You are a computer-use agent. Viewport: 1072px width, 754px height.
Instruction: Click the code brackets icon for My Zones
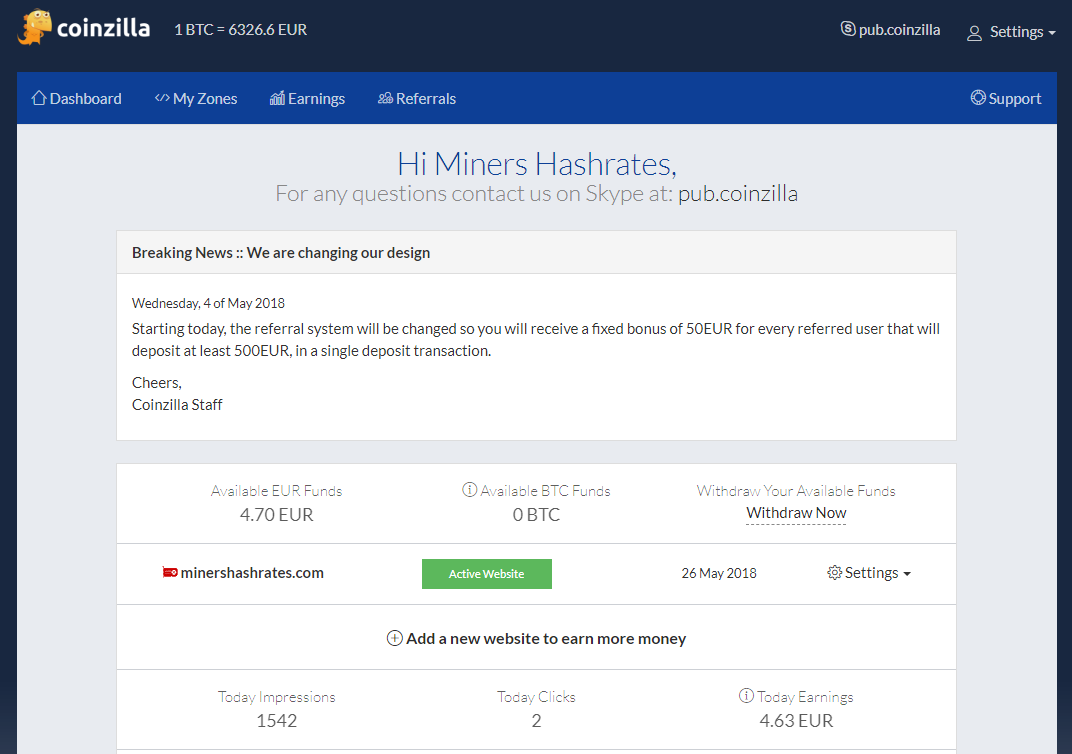[162, 98]
